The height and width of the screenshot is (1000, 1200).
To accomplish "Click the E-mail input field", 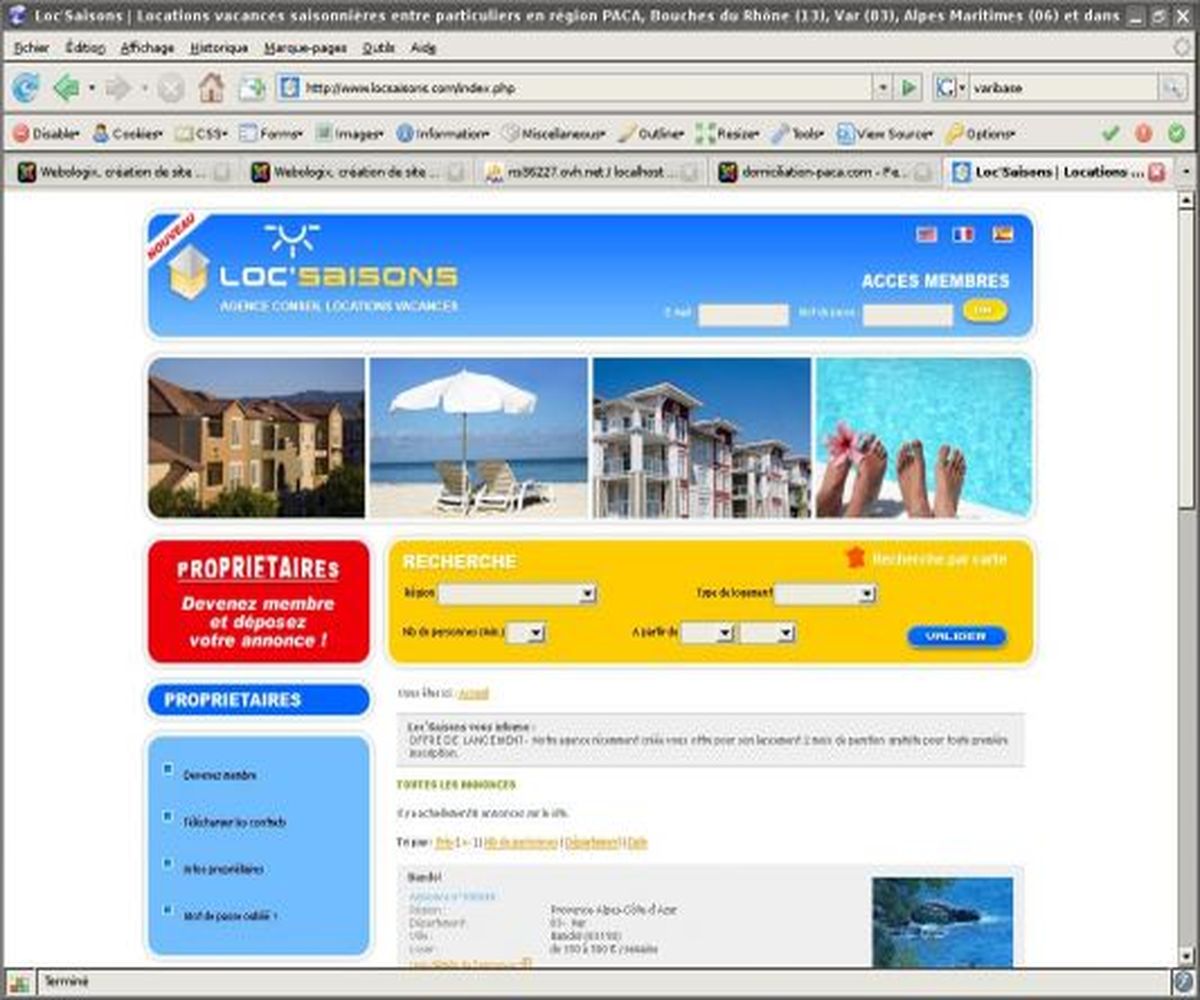I will (x=743, y=316).
